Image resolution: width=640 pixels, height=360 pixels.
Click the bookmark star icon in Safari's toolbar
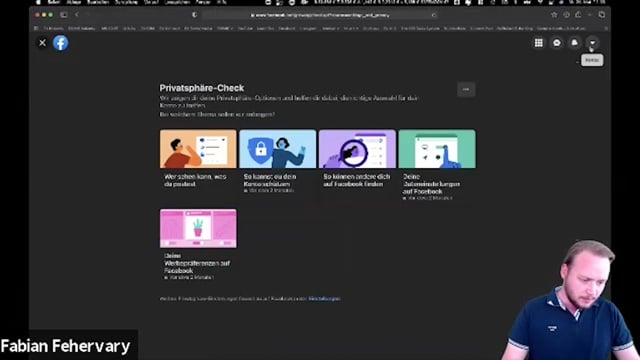[554, 15]
